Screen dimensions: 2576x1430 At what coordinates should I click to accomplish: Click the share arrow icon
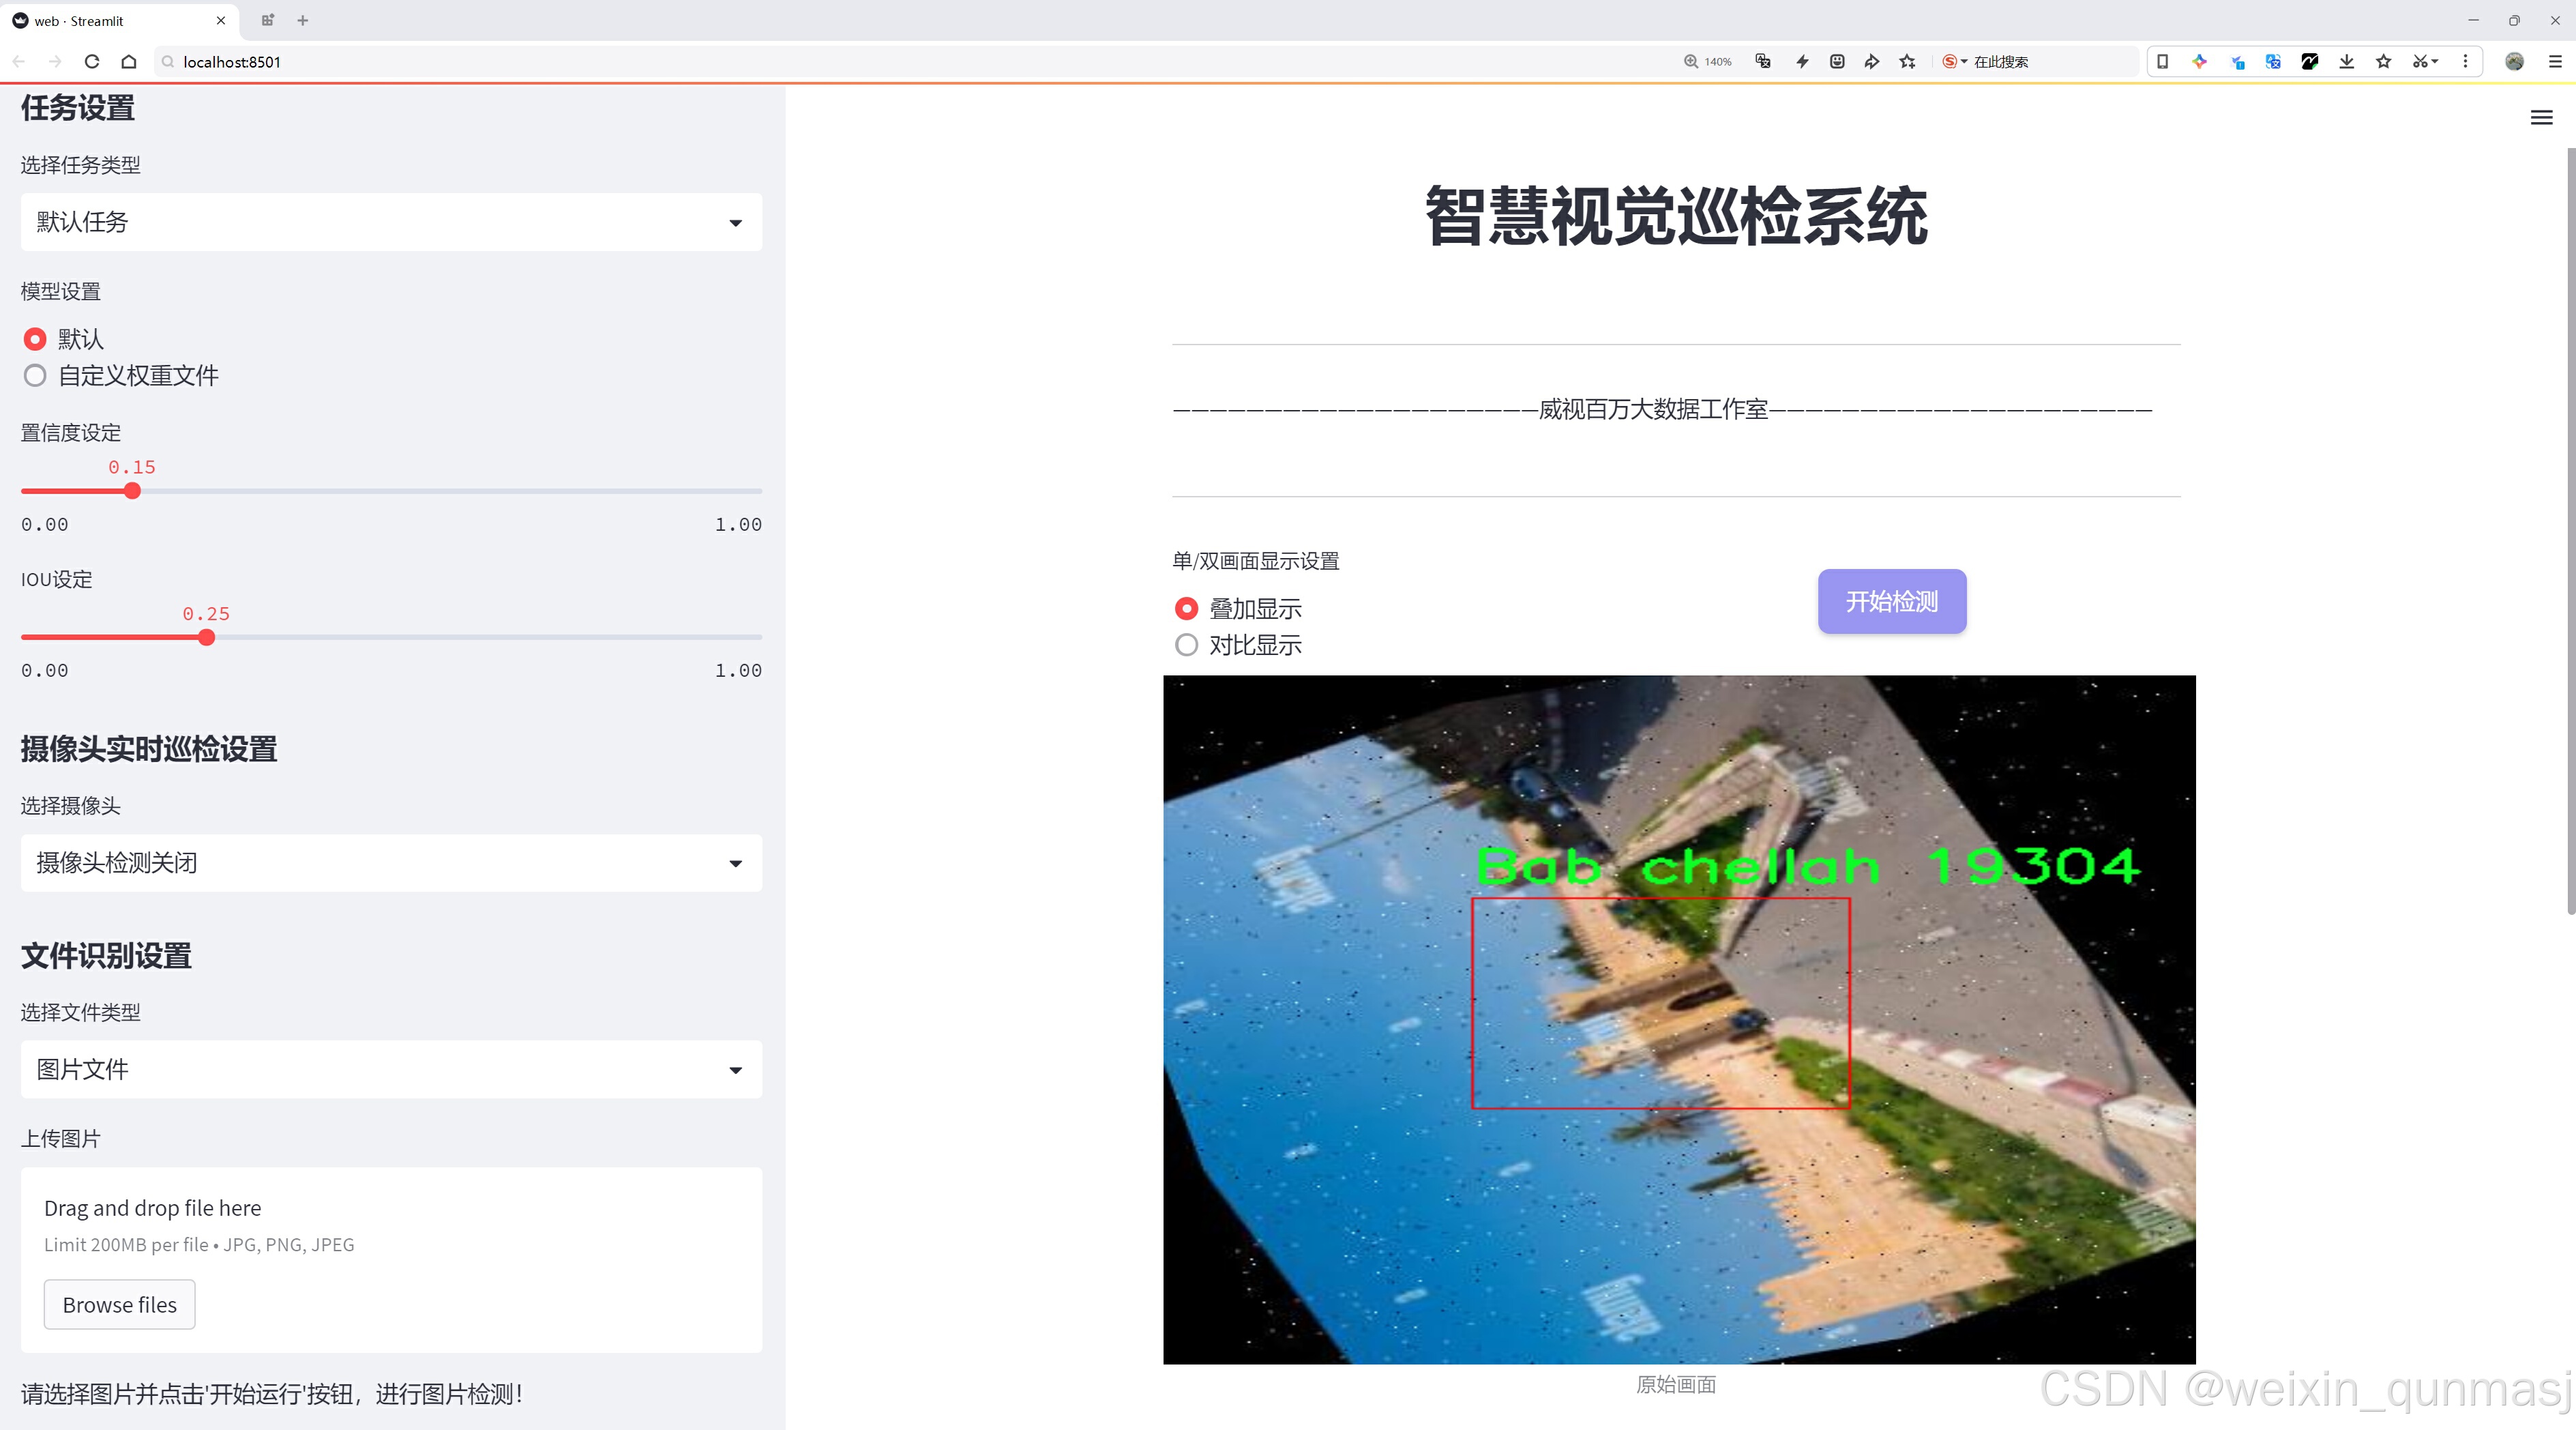pyautogui.click(x=1871, y=62)
